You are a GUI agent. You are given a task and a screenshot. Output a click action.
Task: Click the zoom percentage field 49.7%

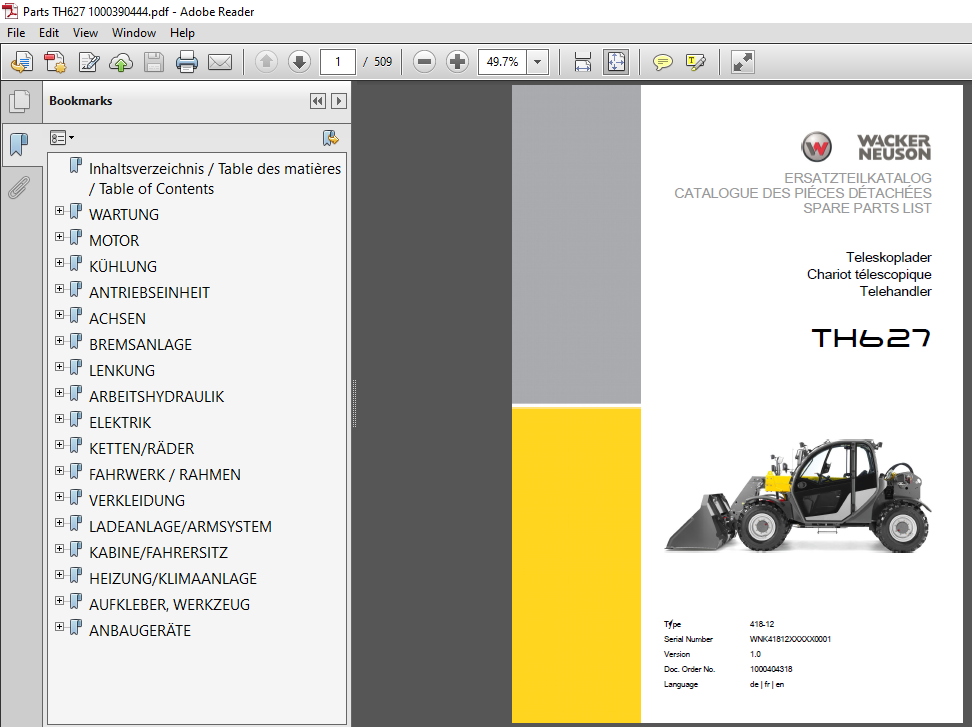pyautogui.click(x=503, y=62)
